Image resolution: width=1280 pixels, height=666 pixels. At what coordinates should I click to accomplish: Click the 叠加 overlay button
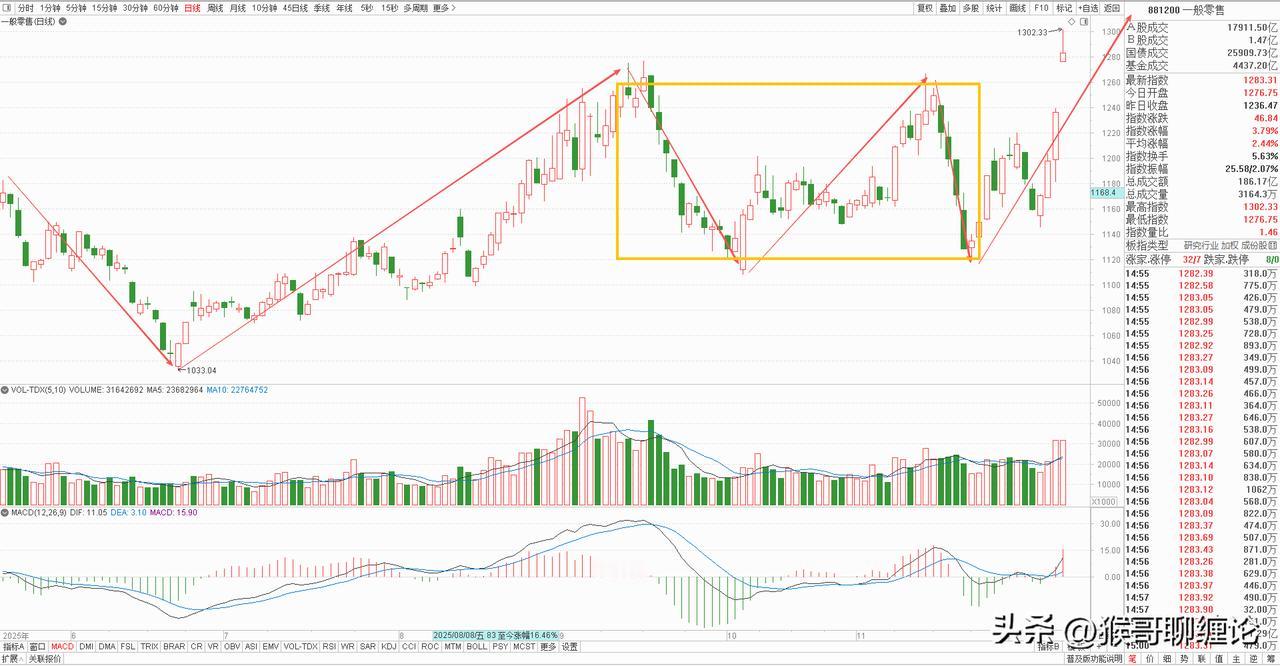[x=948, y=8]
